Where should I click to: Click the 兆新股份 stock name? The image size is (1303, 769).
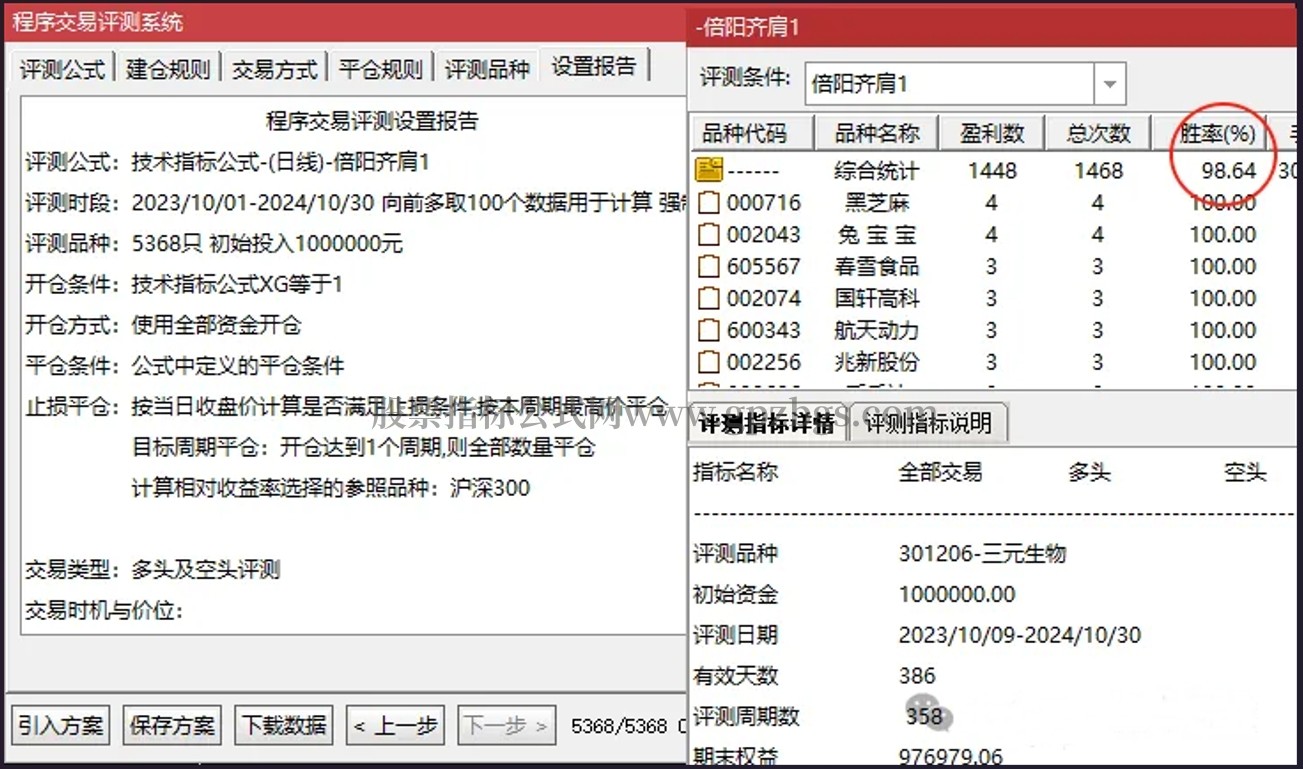pos(876,362)
